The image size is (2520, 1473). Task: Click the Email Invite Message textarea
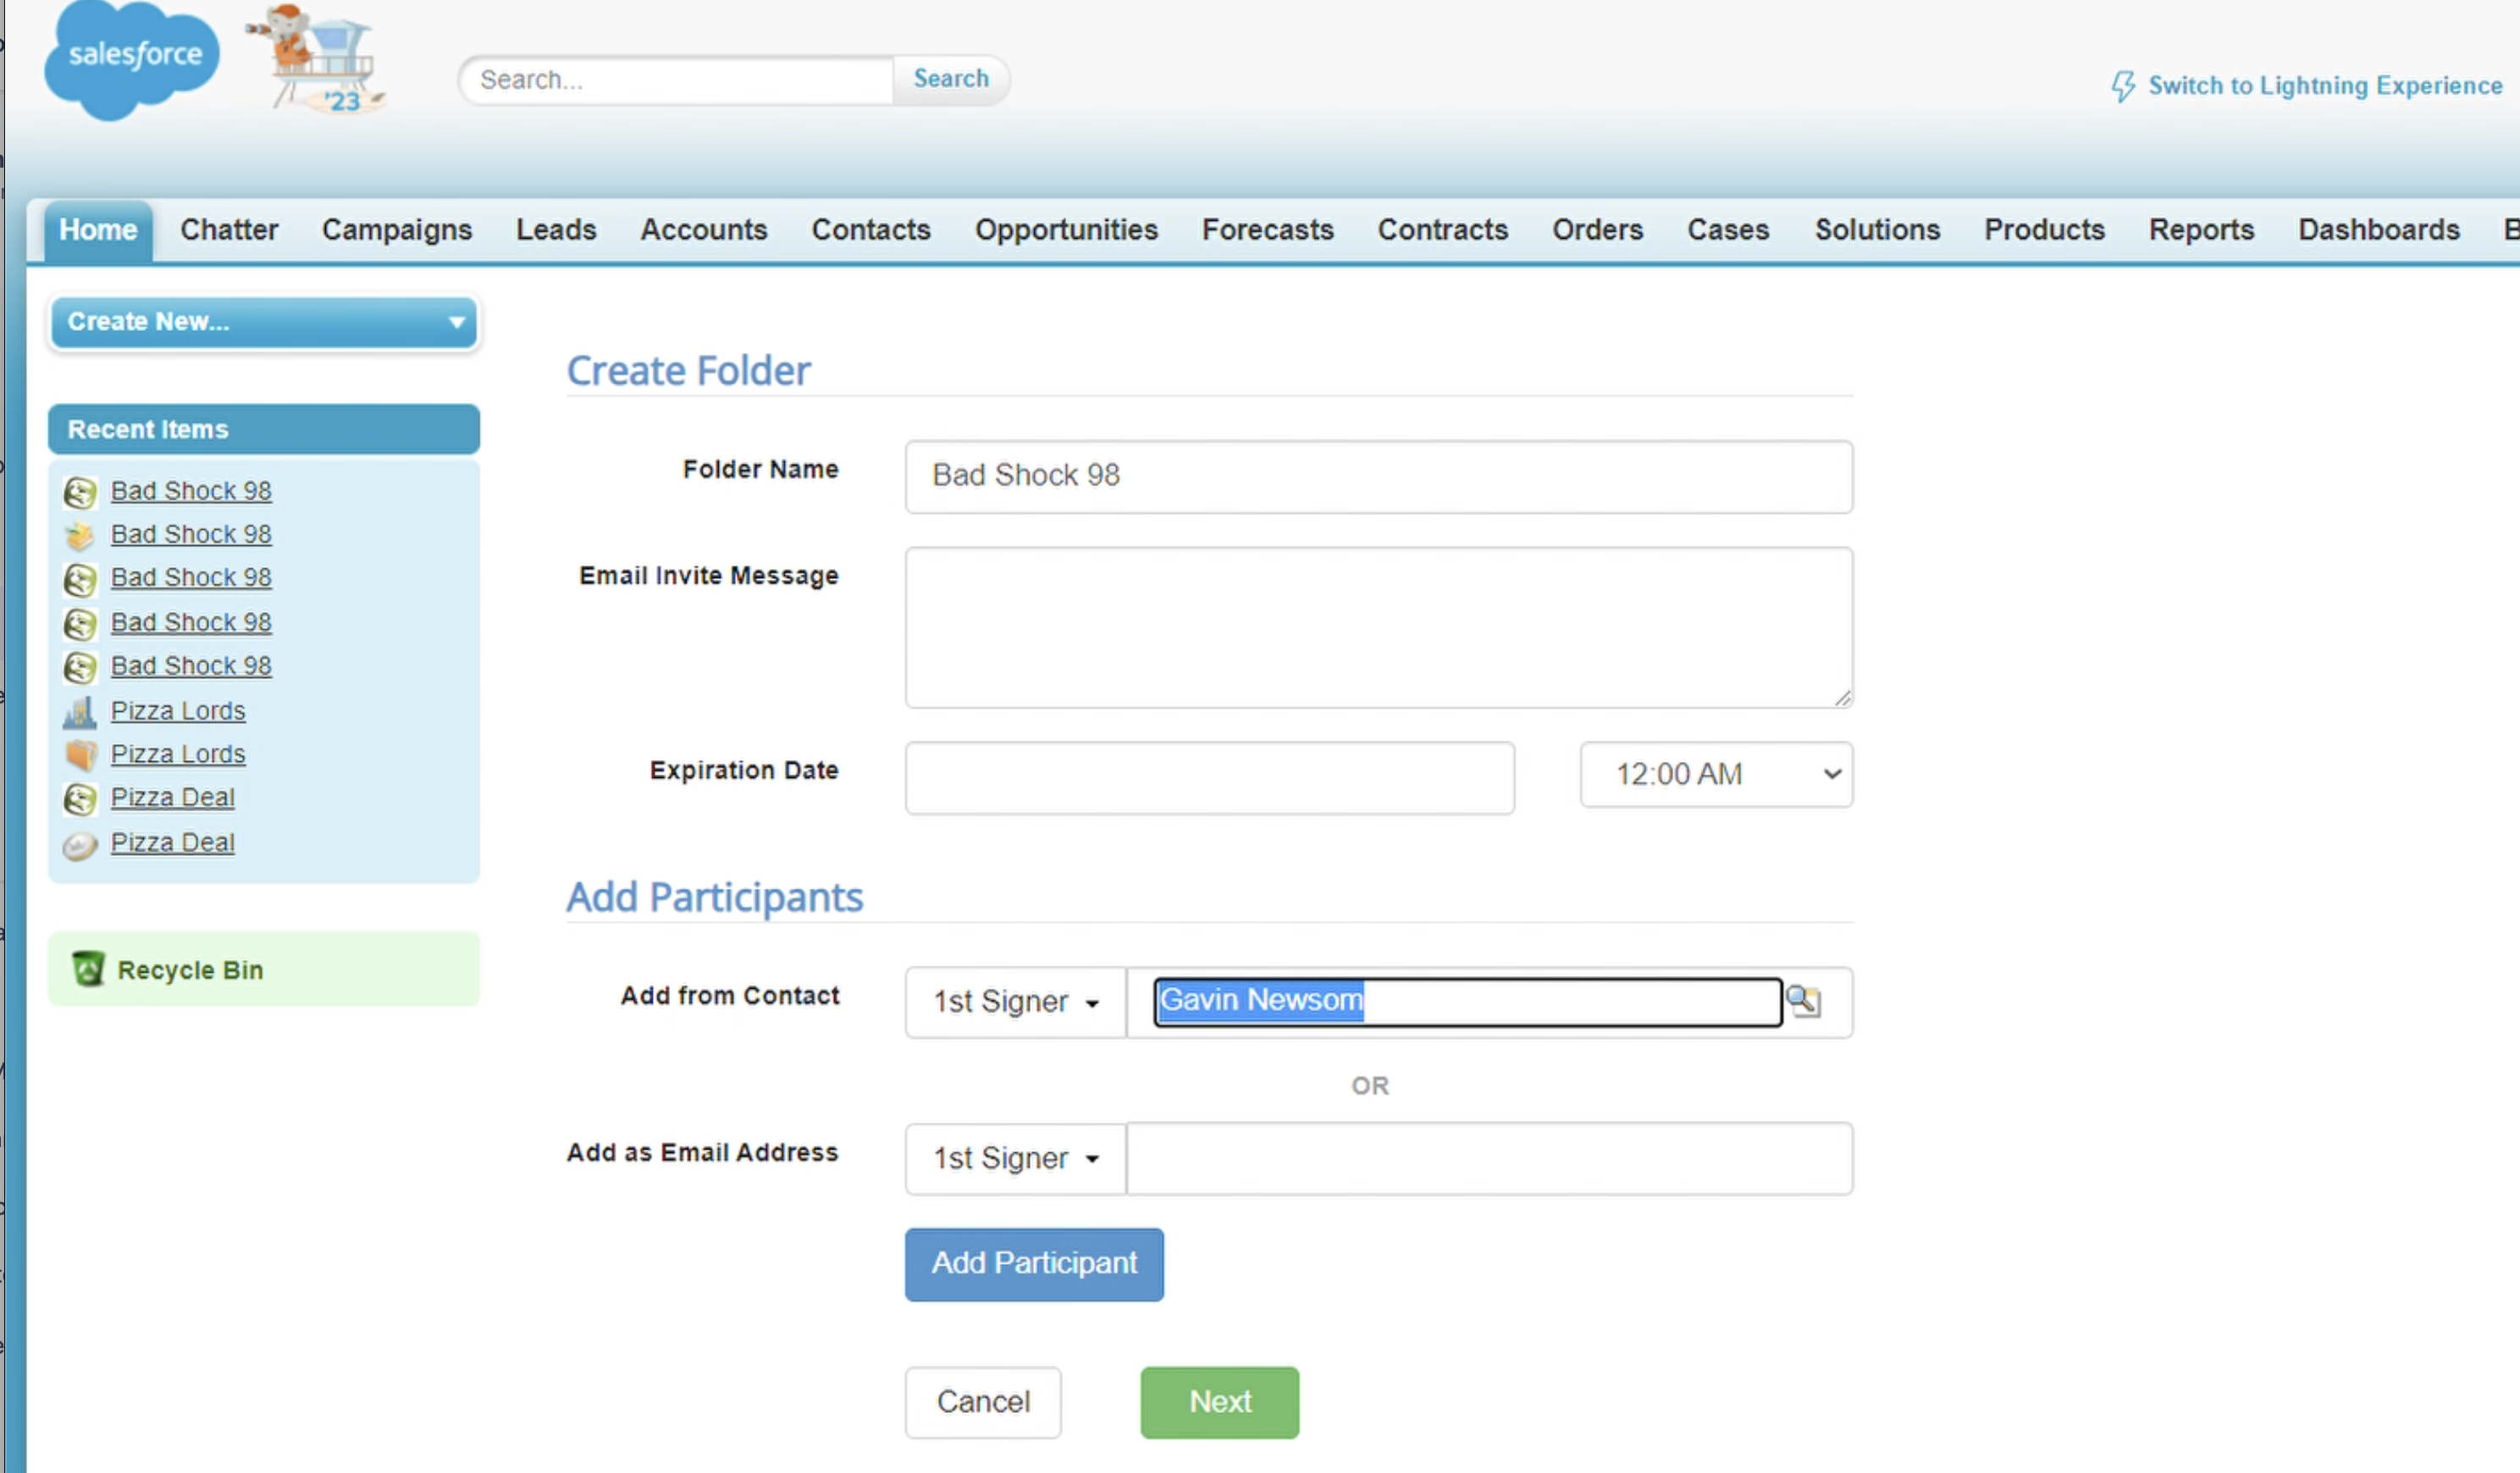pos(1379,627)
